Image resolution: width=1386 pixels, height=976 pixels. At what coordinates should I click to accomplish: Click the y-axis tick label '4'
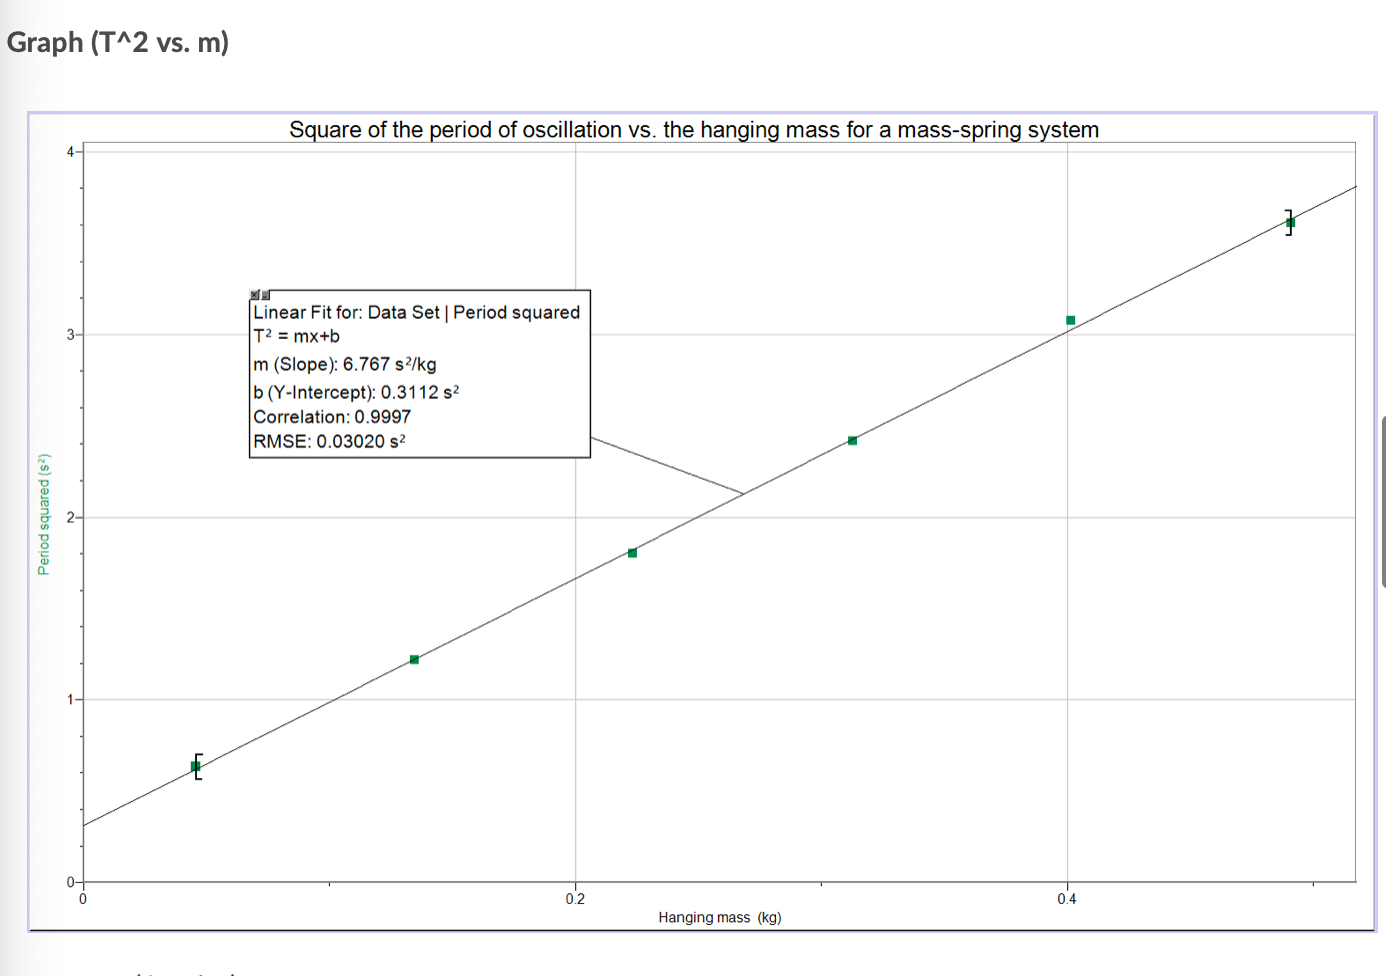pyautogui.click(x=70, y=152)
